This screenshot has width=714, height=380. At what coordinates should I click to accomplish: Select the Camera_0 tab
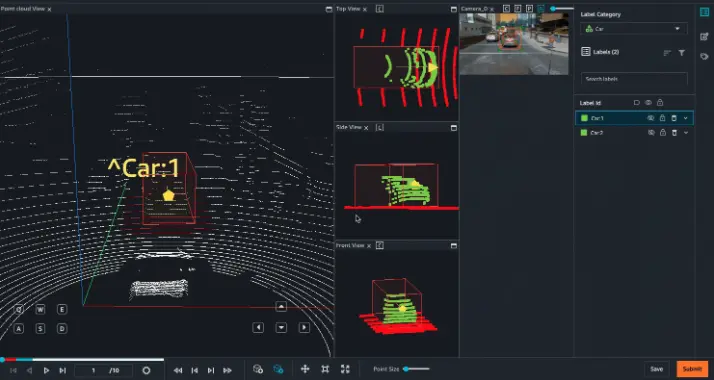(x=474, y=9)
